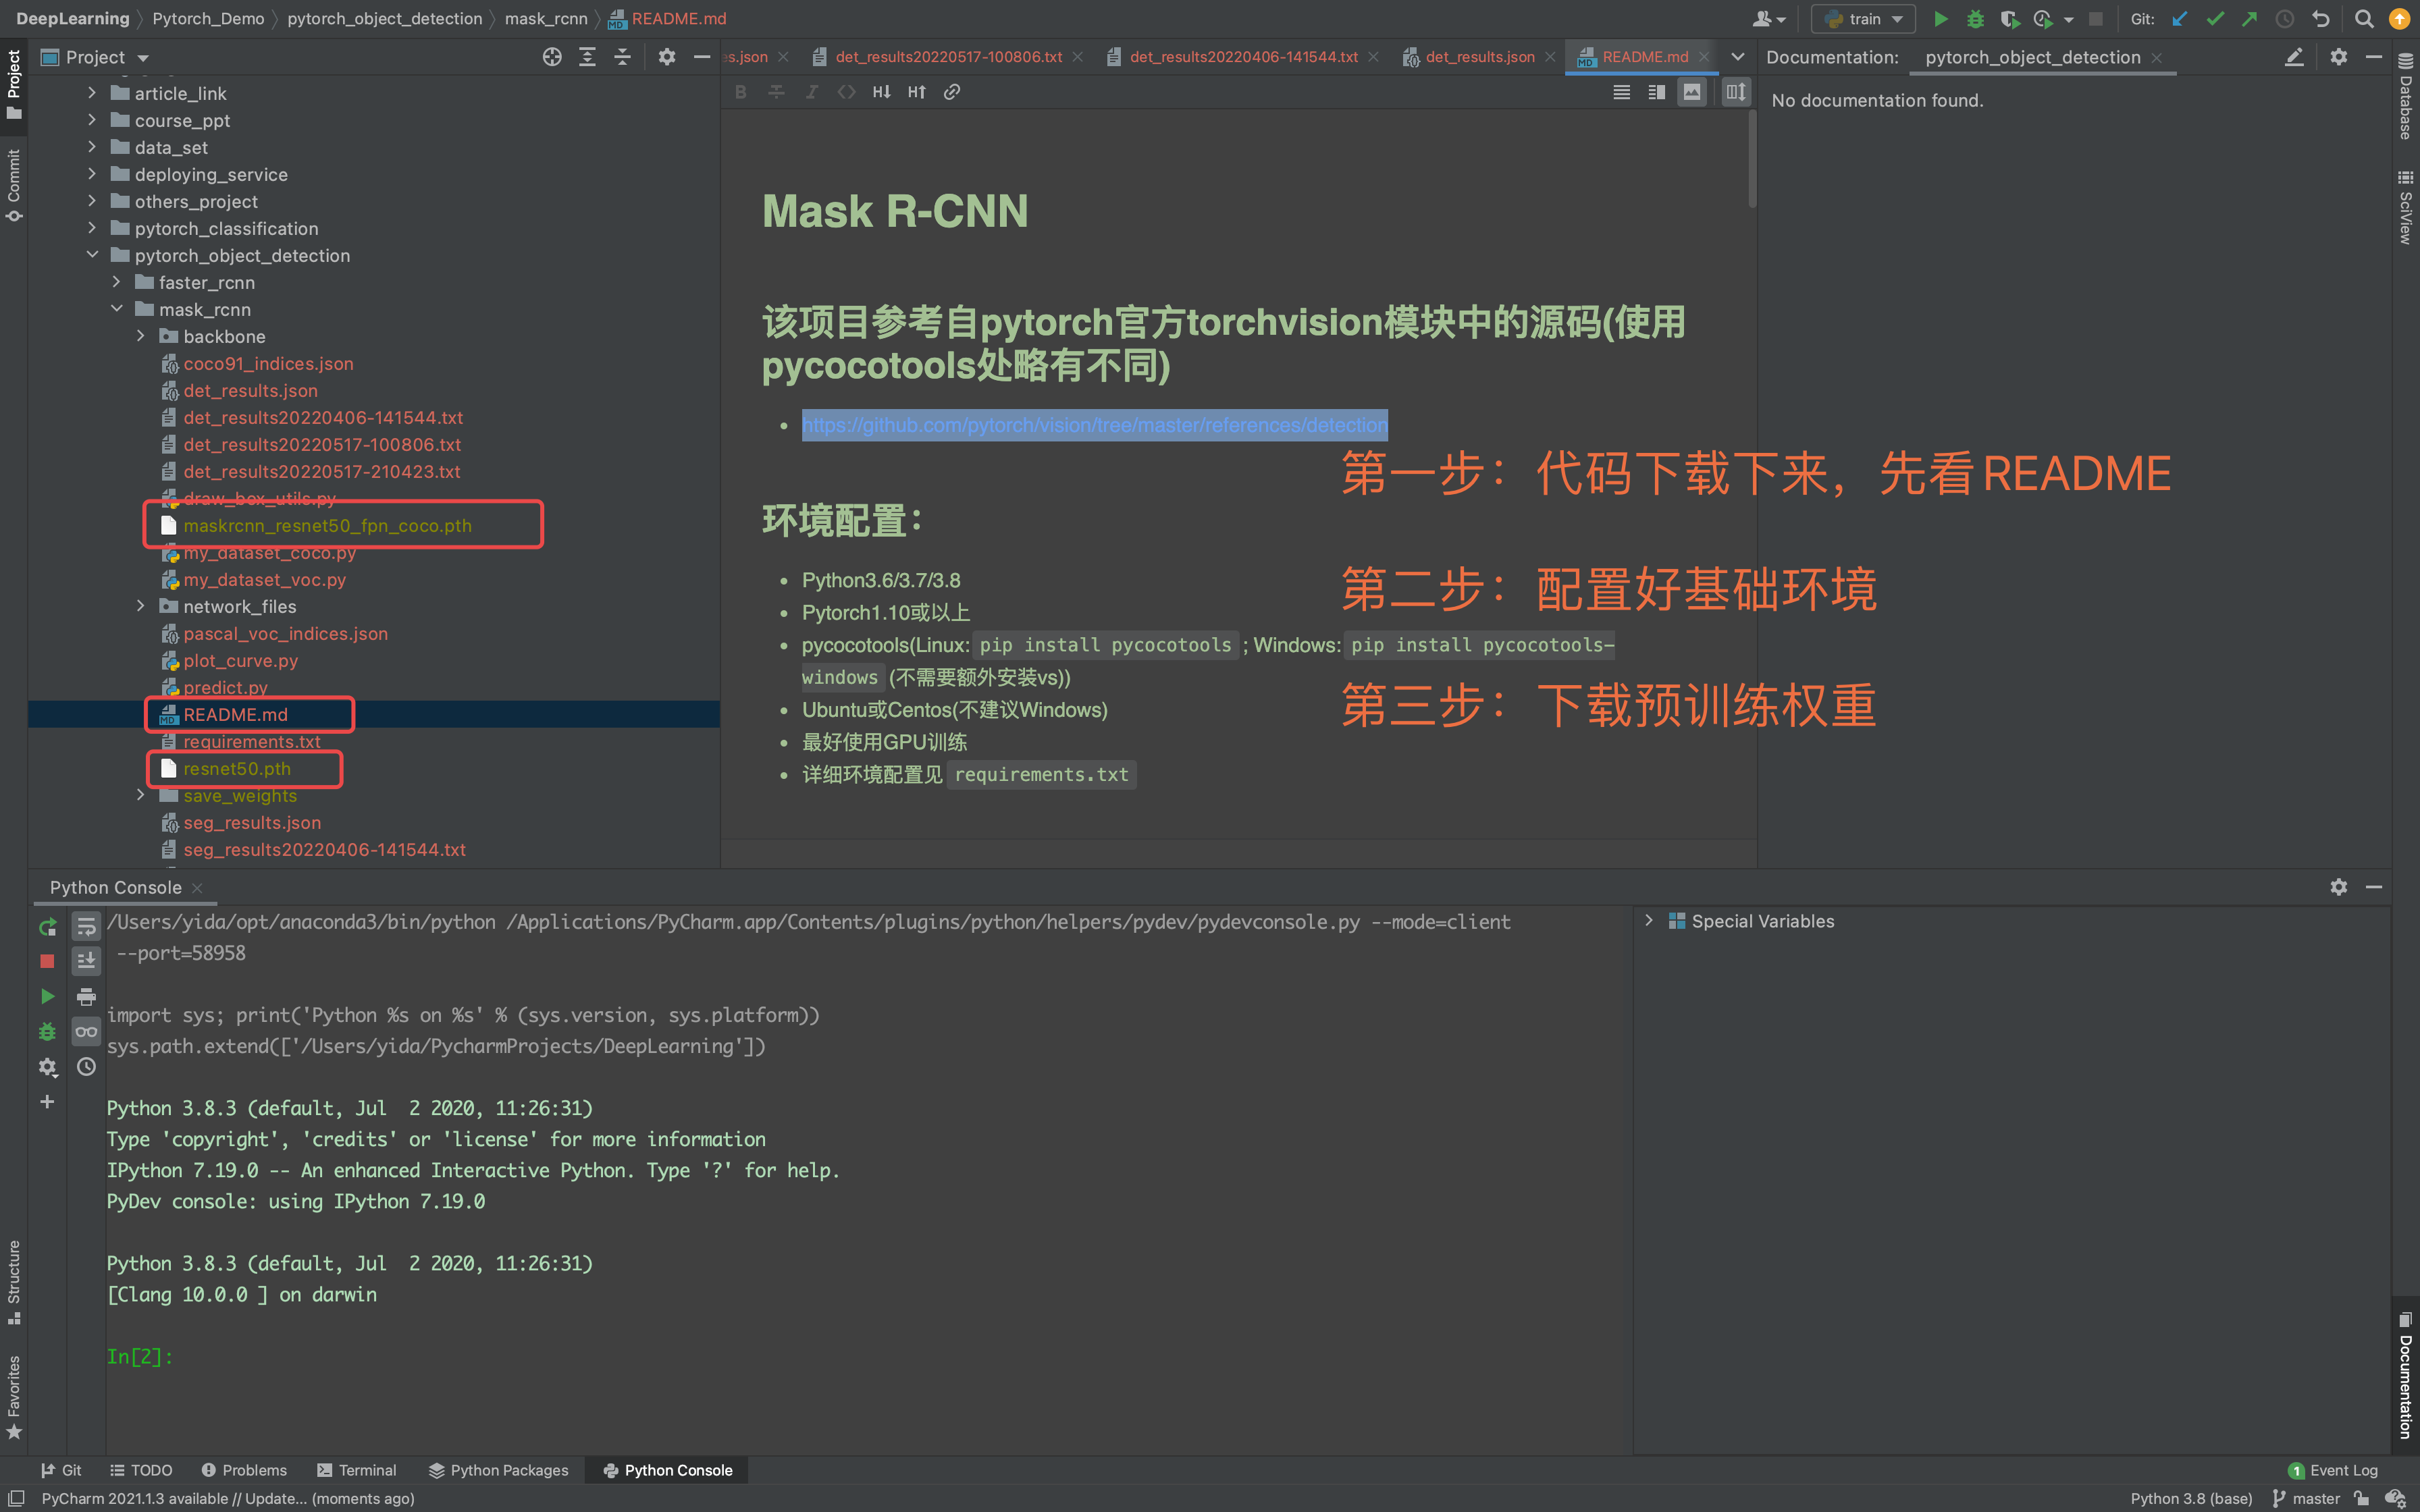The width and height of the screenshot is (2420, 1512).
Task: Execute current statement with console green play icon
Action: 47,996
